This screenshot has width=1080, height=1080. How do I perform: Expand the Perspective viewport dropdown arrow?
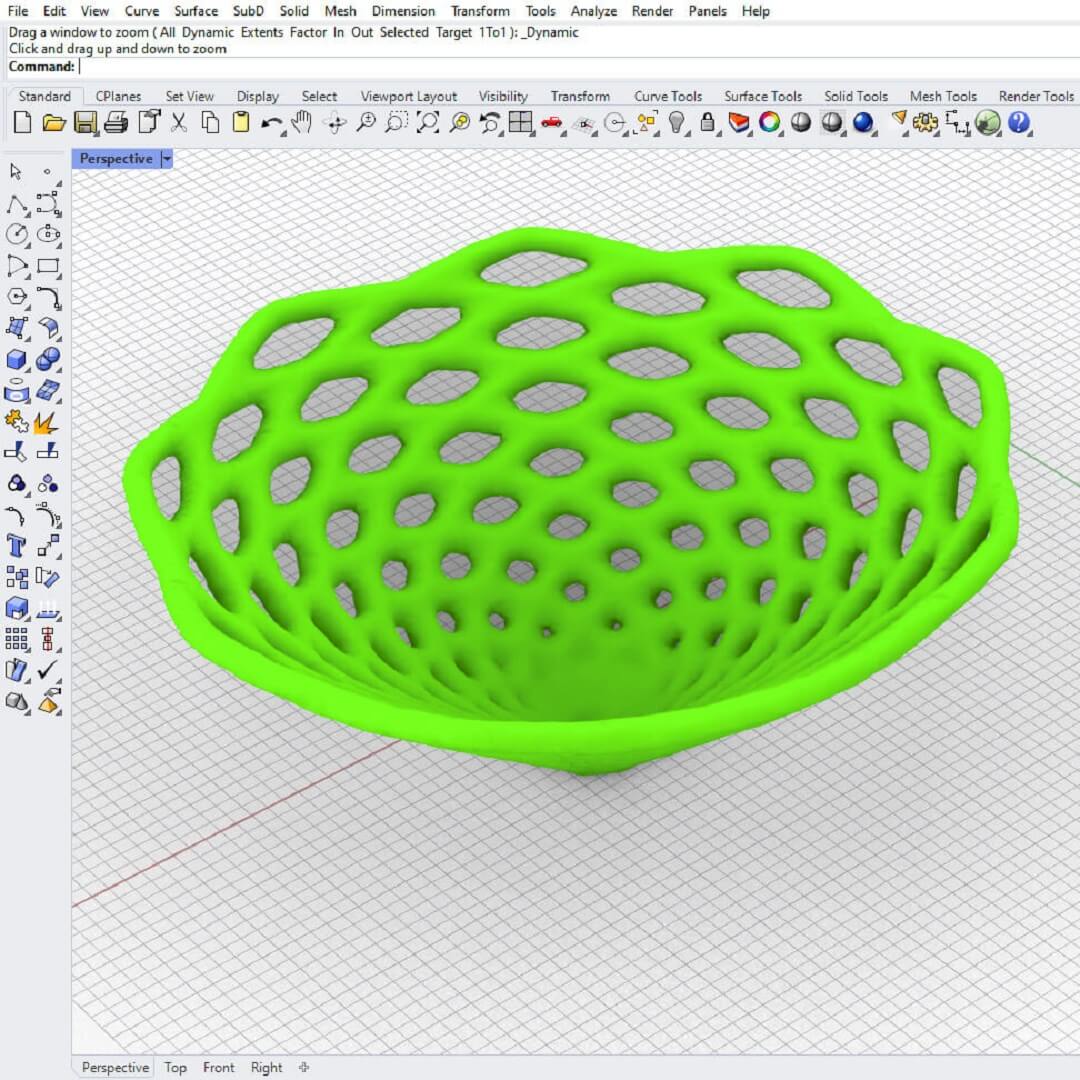point(166,159)
